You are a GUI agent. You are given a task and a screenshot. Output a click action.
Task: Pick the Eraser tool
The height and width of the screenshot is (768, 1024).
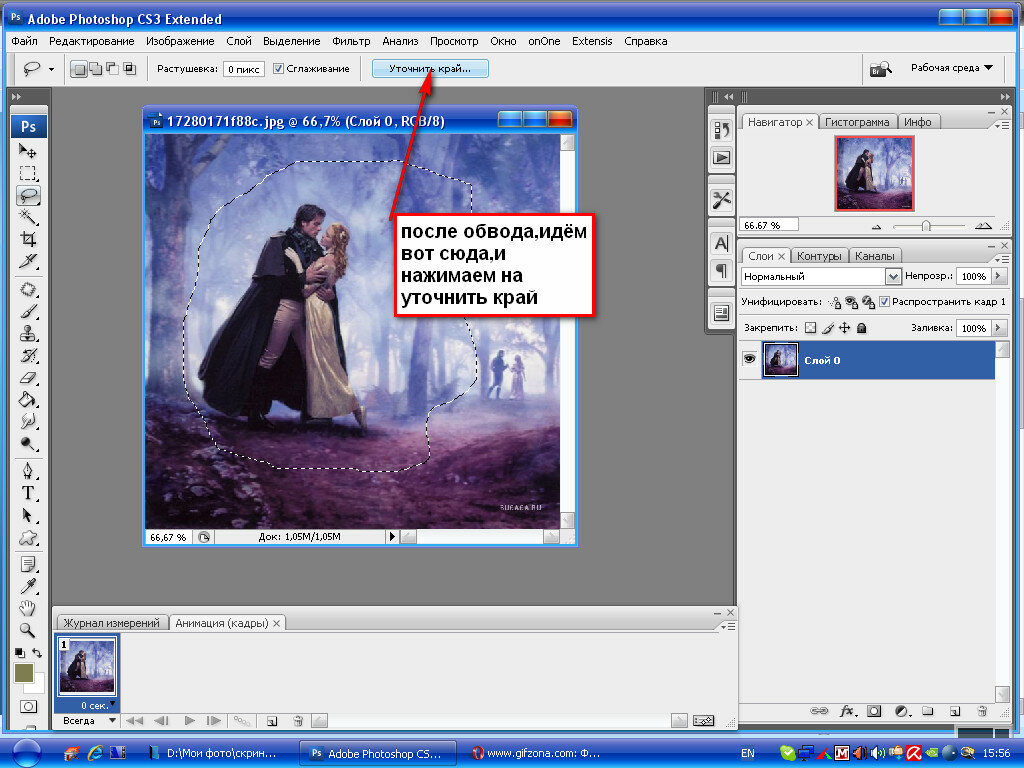click(29, 377)
